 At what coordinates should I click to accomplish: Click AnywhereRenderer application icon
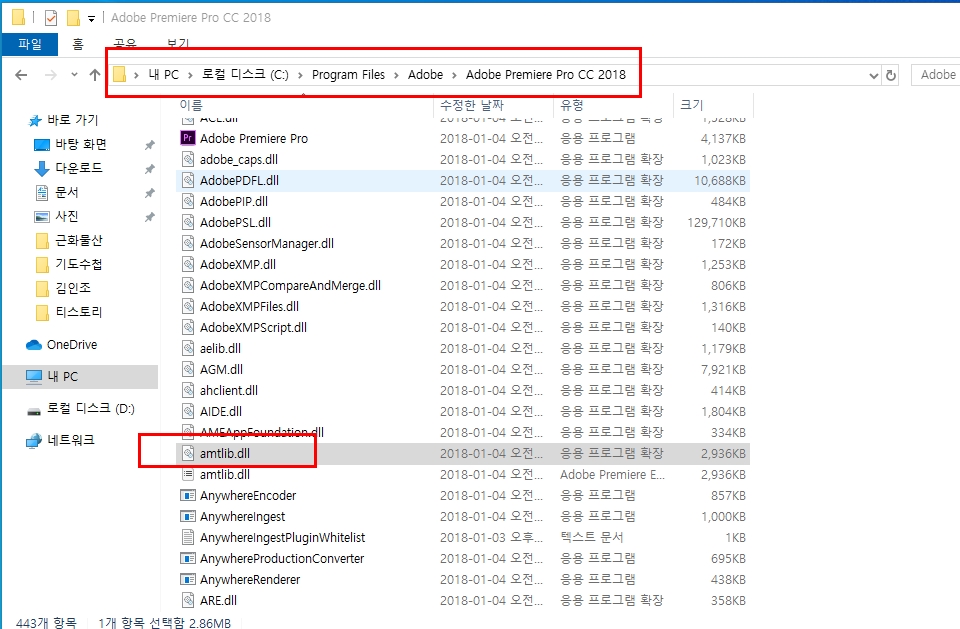(x=187, y=579)
